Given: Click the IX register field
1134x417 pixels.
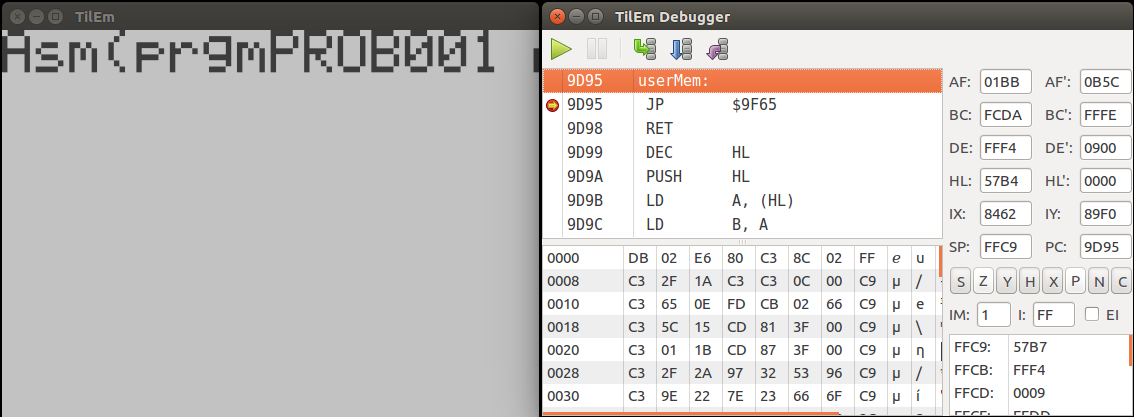Looking at the screenshot, I should [x=1005, y=214].
